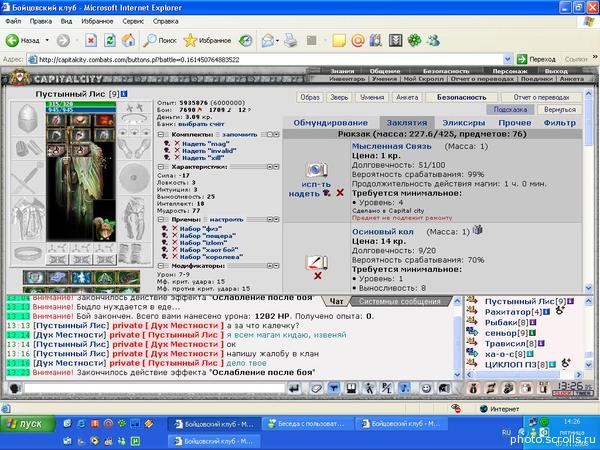Switch to the Эликсиры tab
This screenshot has height=450, width=600.
[463, 123]
